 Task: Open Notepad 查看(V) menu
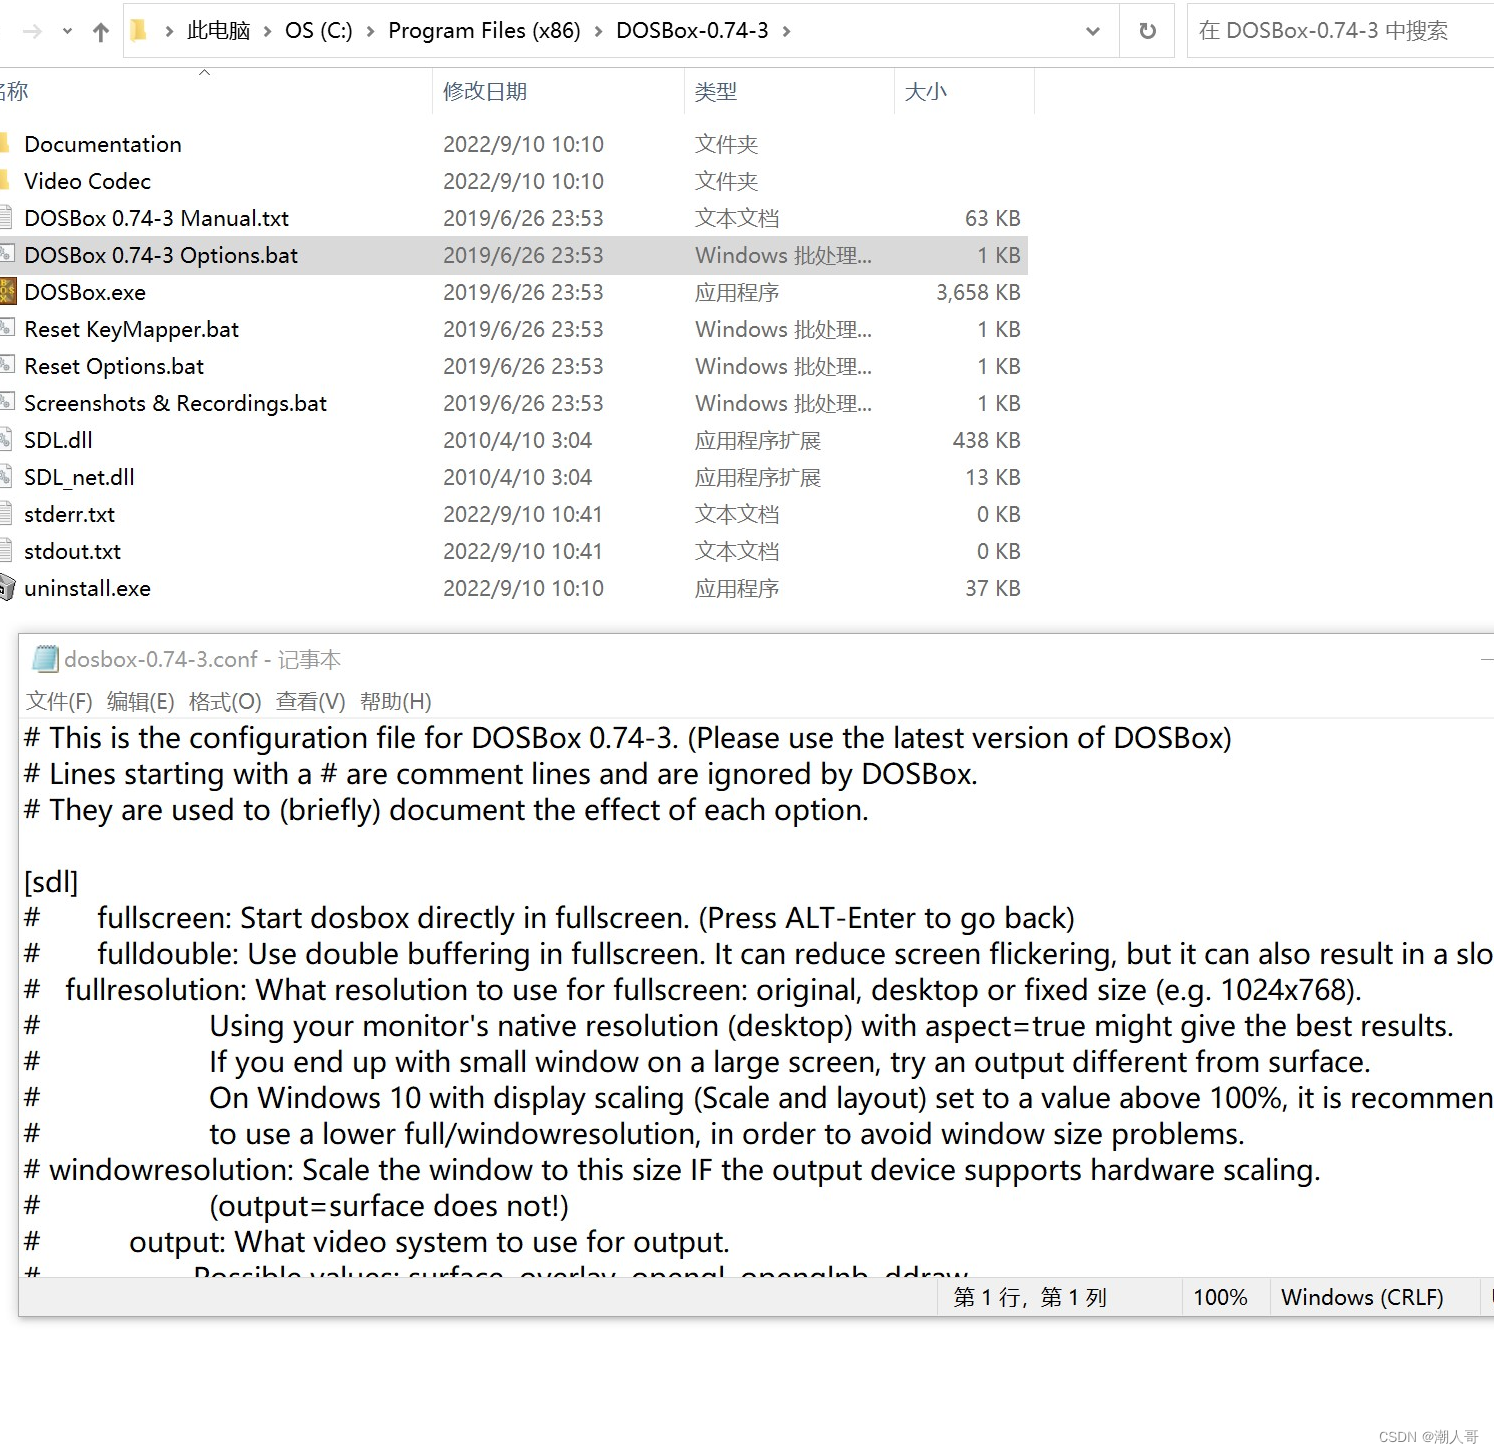point(310,701)
